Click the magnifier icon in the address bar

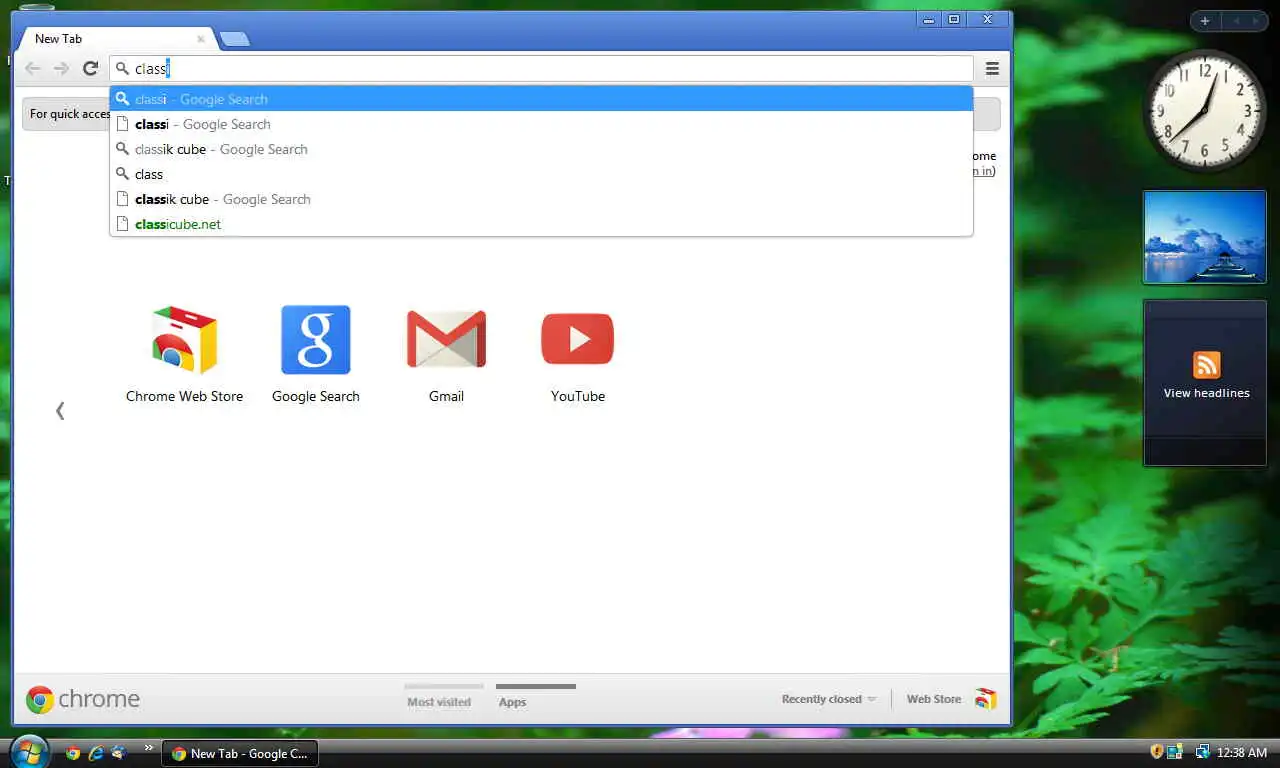point(122,69)
